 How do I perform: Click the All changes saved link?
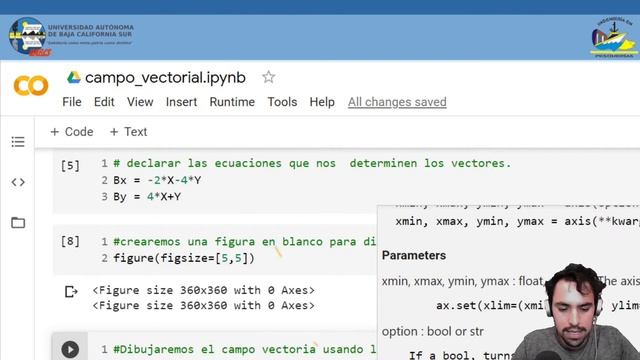(397, 102)
